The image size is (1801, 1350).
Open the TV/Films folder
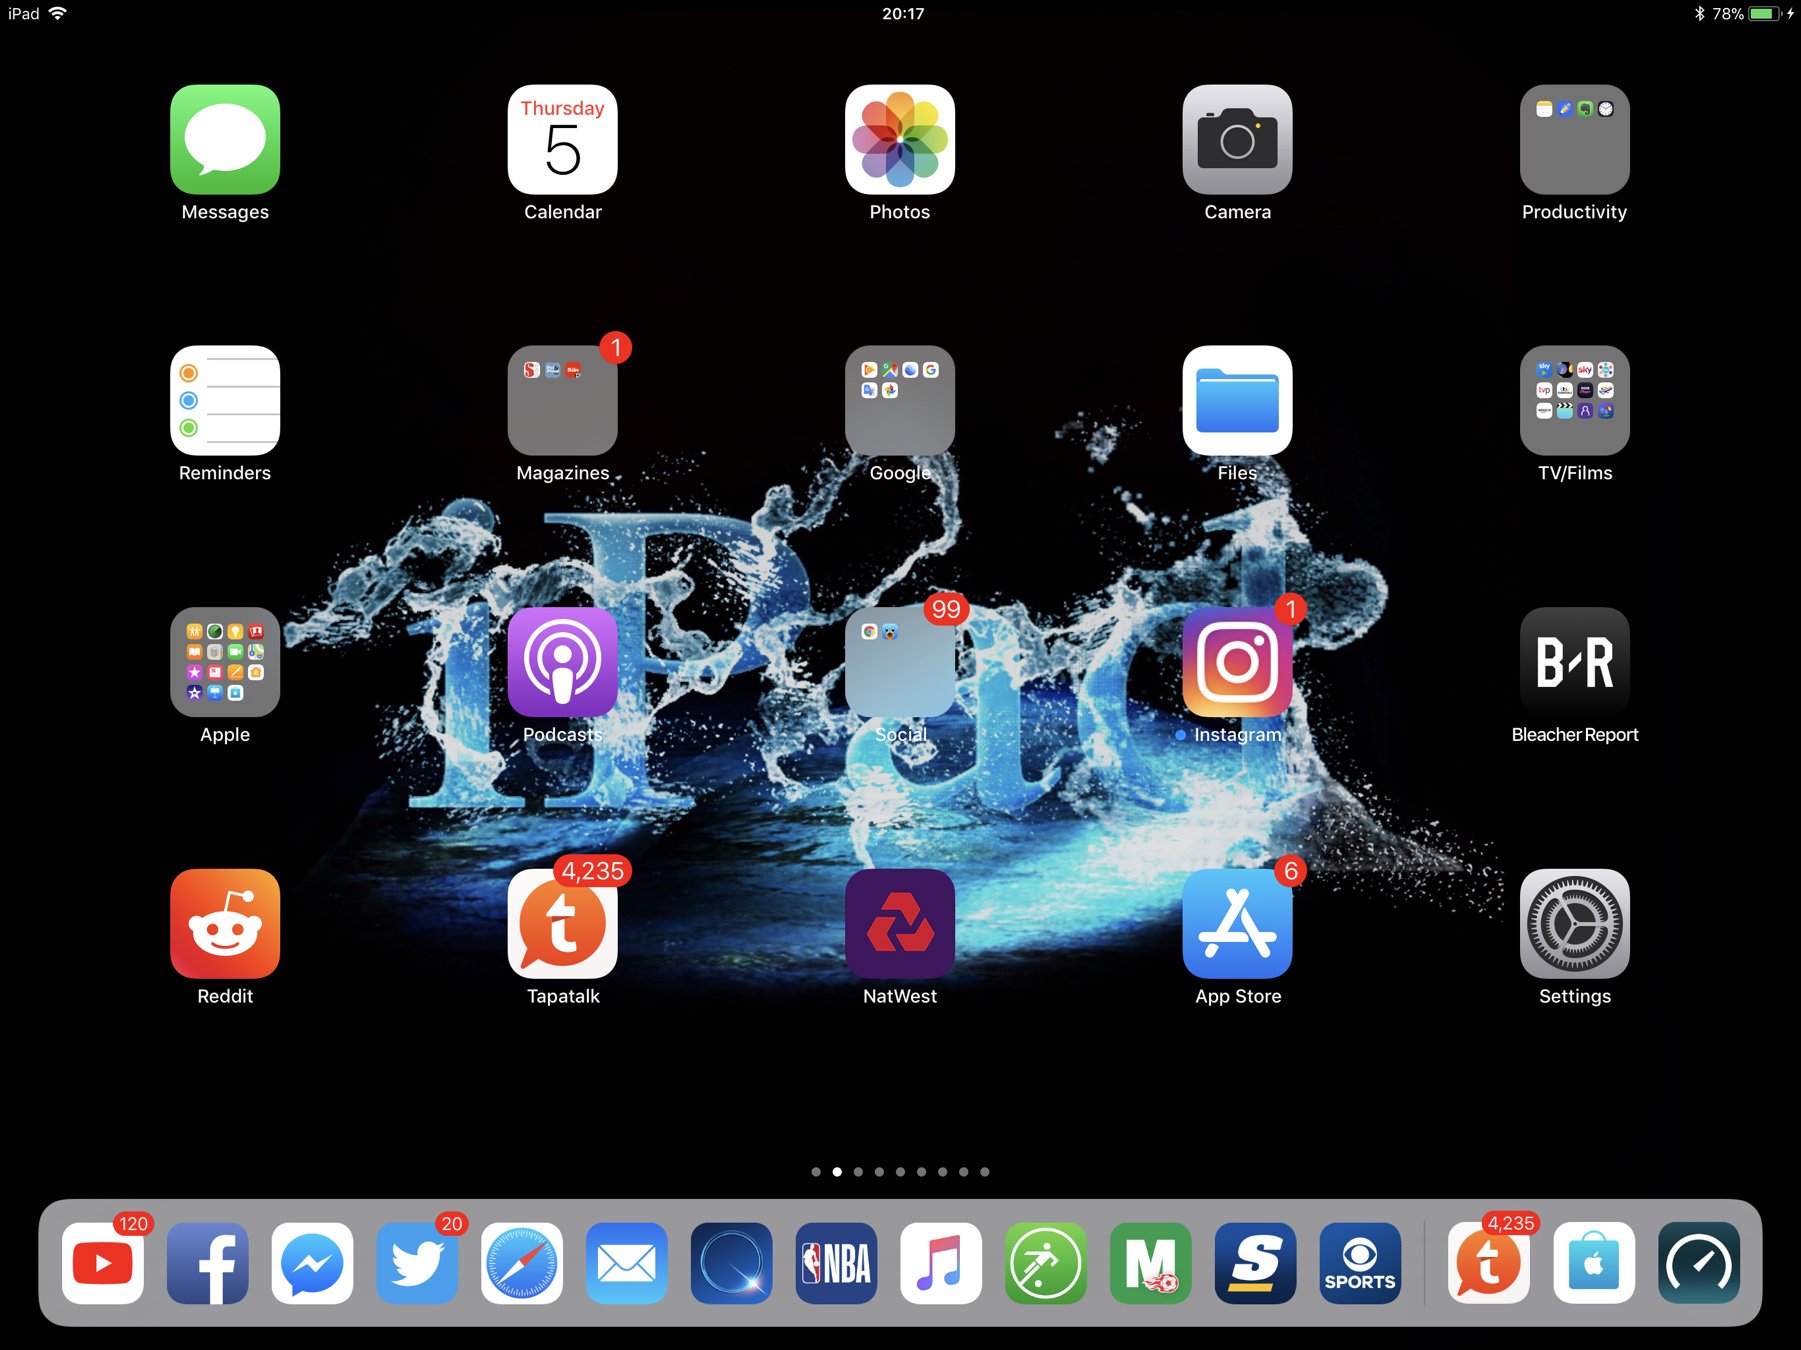[x=1575, y=400]
